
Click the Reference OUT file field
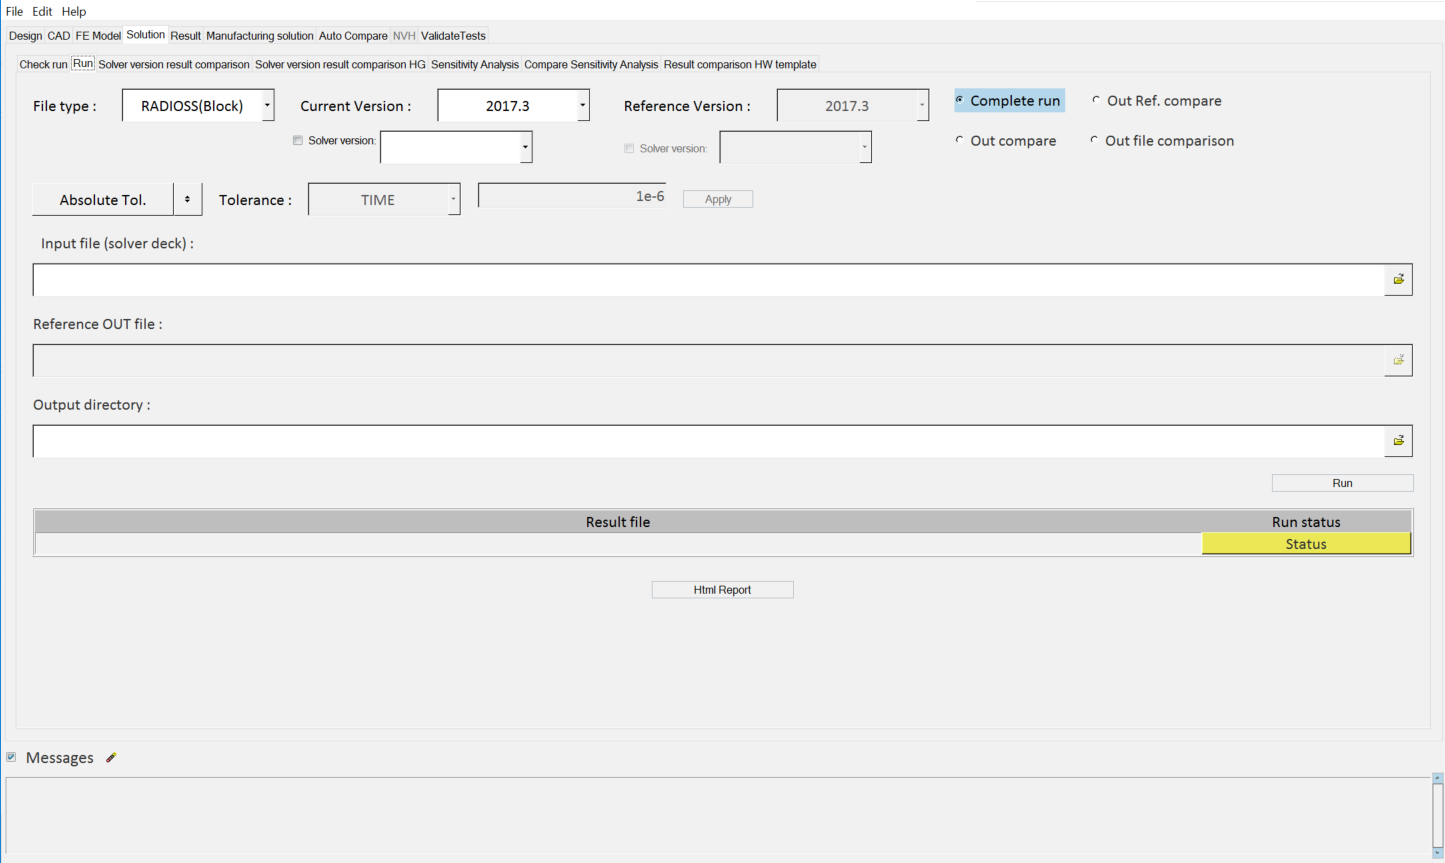[x=708, y=360]
